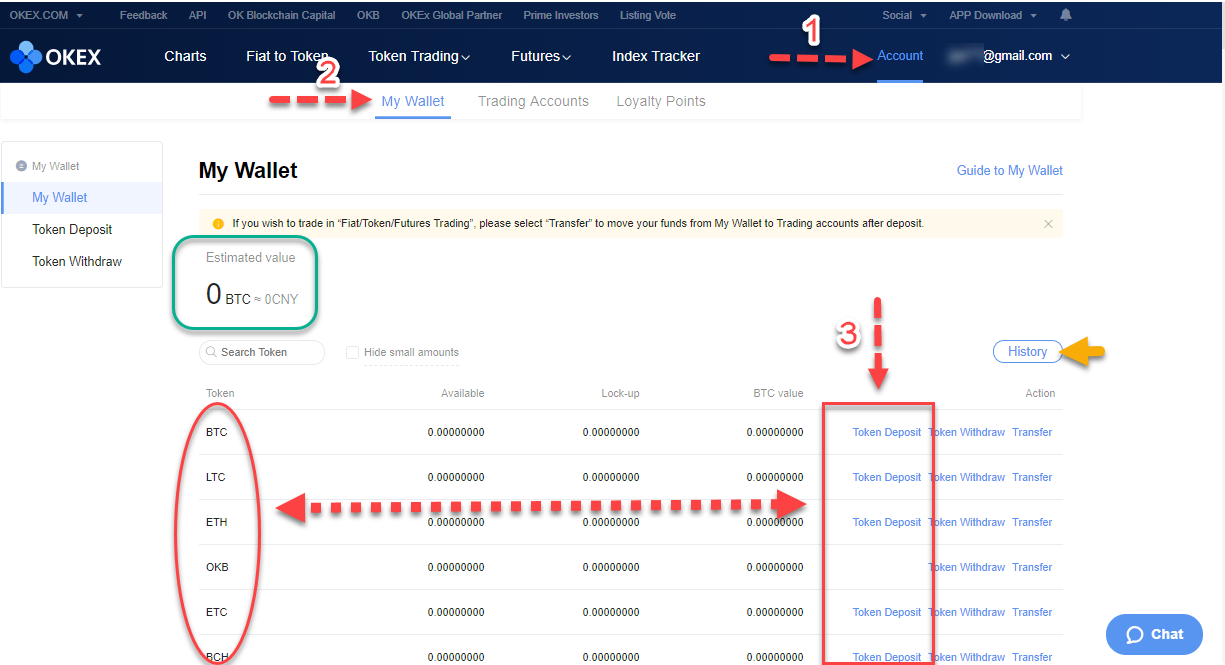Open Listing Vote link
The image size is (1225, 665).
[647, 15]
